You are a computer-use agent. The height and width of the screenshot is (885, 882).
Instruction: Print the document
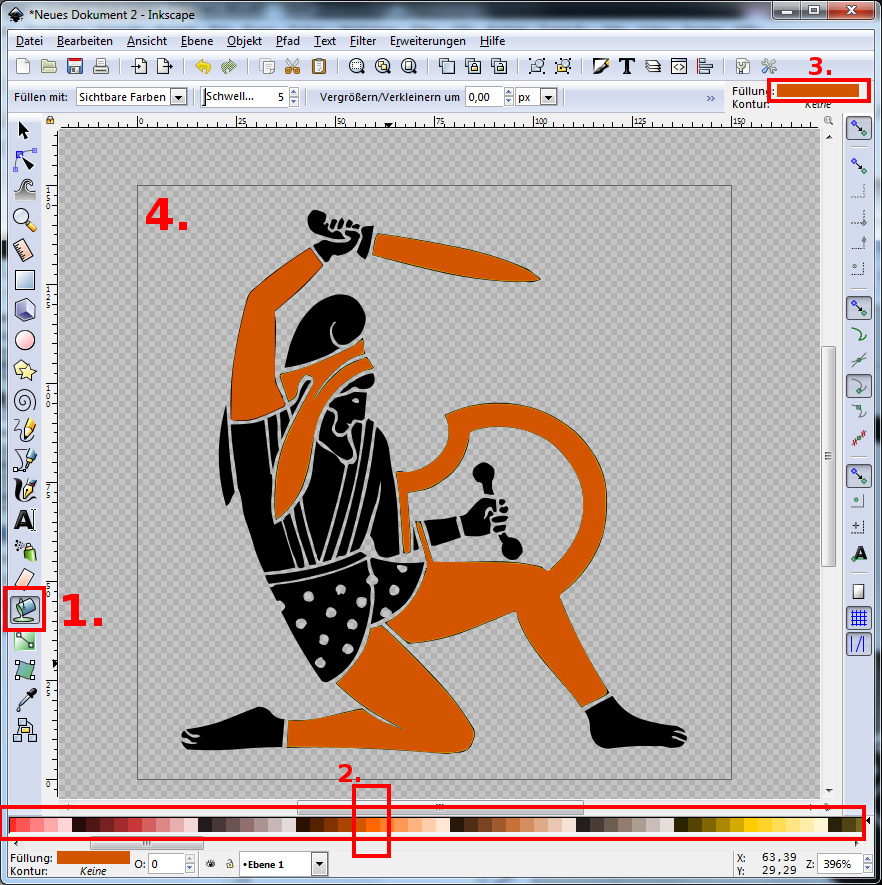coord(100,67)
